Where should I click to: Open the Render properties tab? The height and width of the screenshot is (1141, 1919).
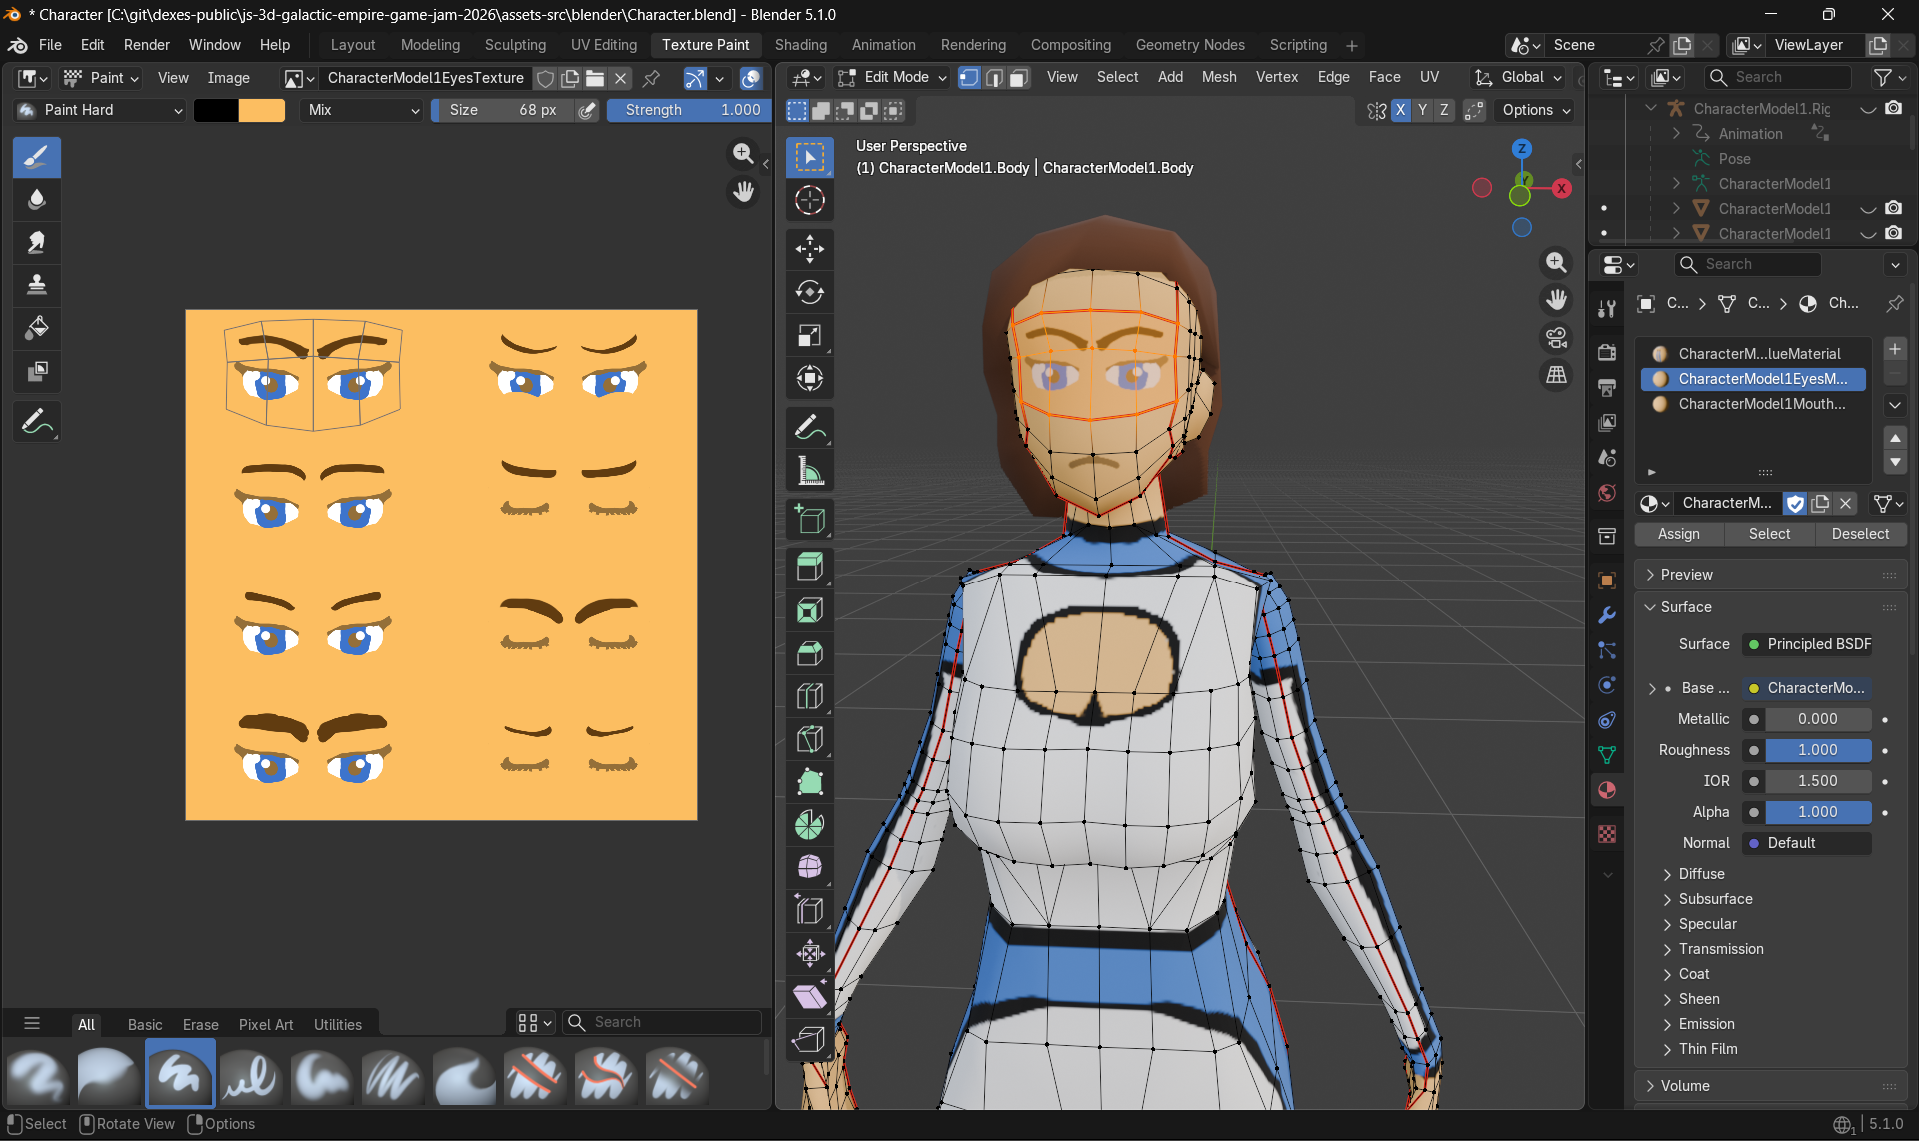[x=1606, y=352]
